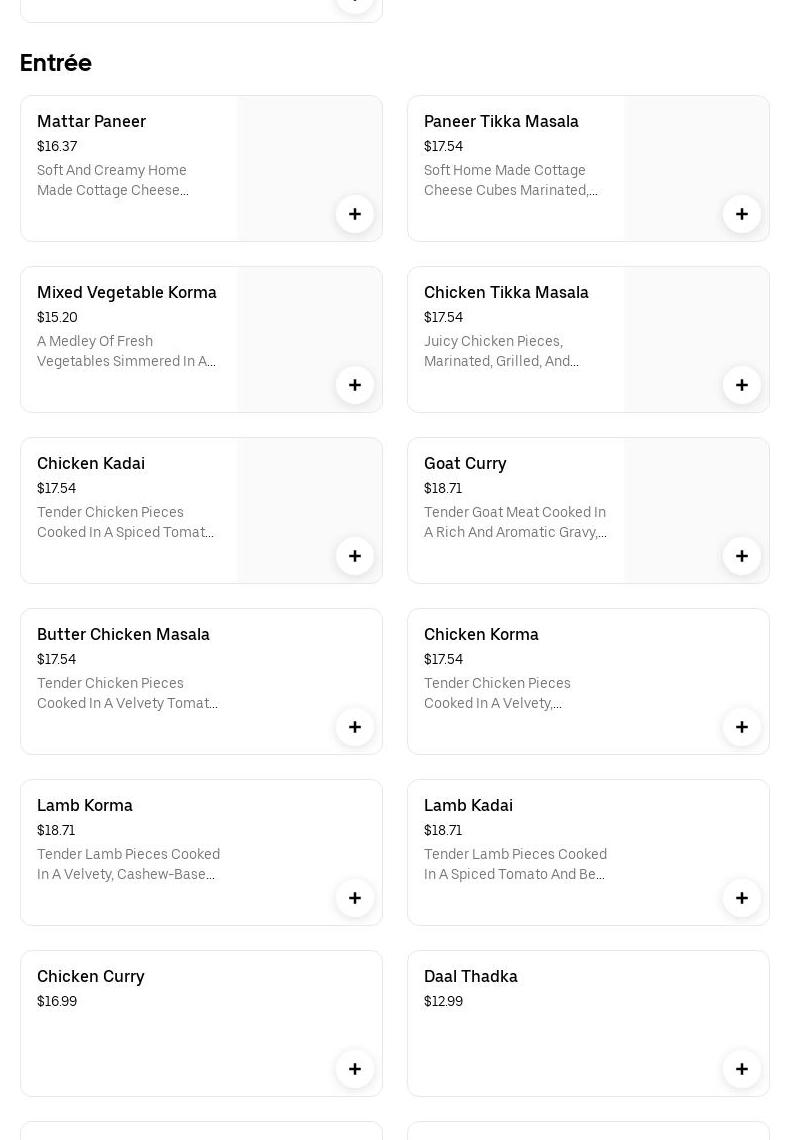This screenshot has height=1140, width=804.
Task: Add Lamb Korma to the order
Action: click(355, 898)
